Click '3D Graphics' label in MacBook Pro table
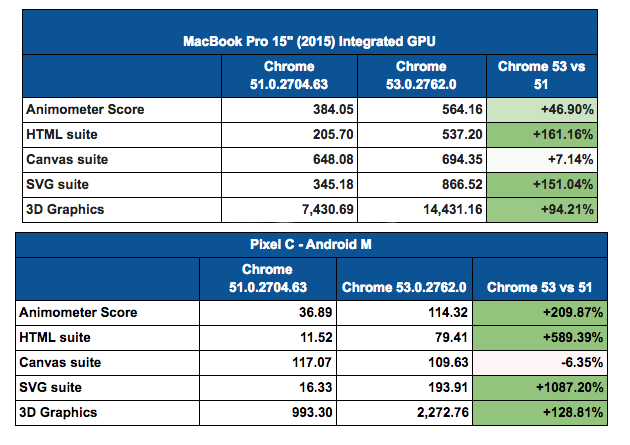The height and width of the screenshot is (445, 630). pyautogui.click(x=65, y=209)
